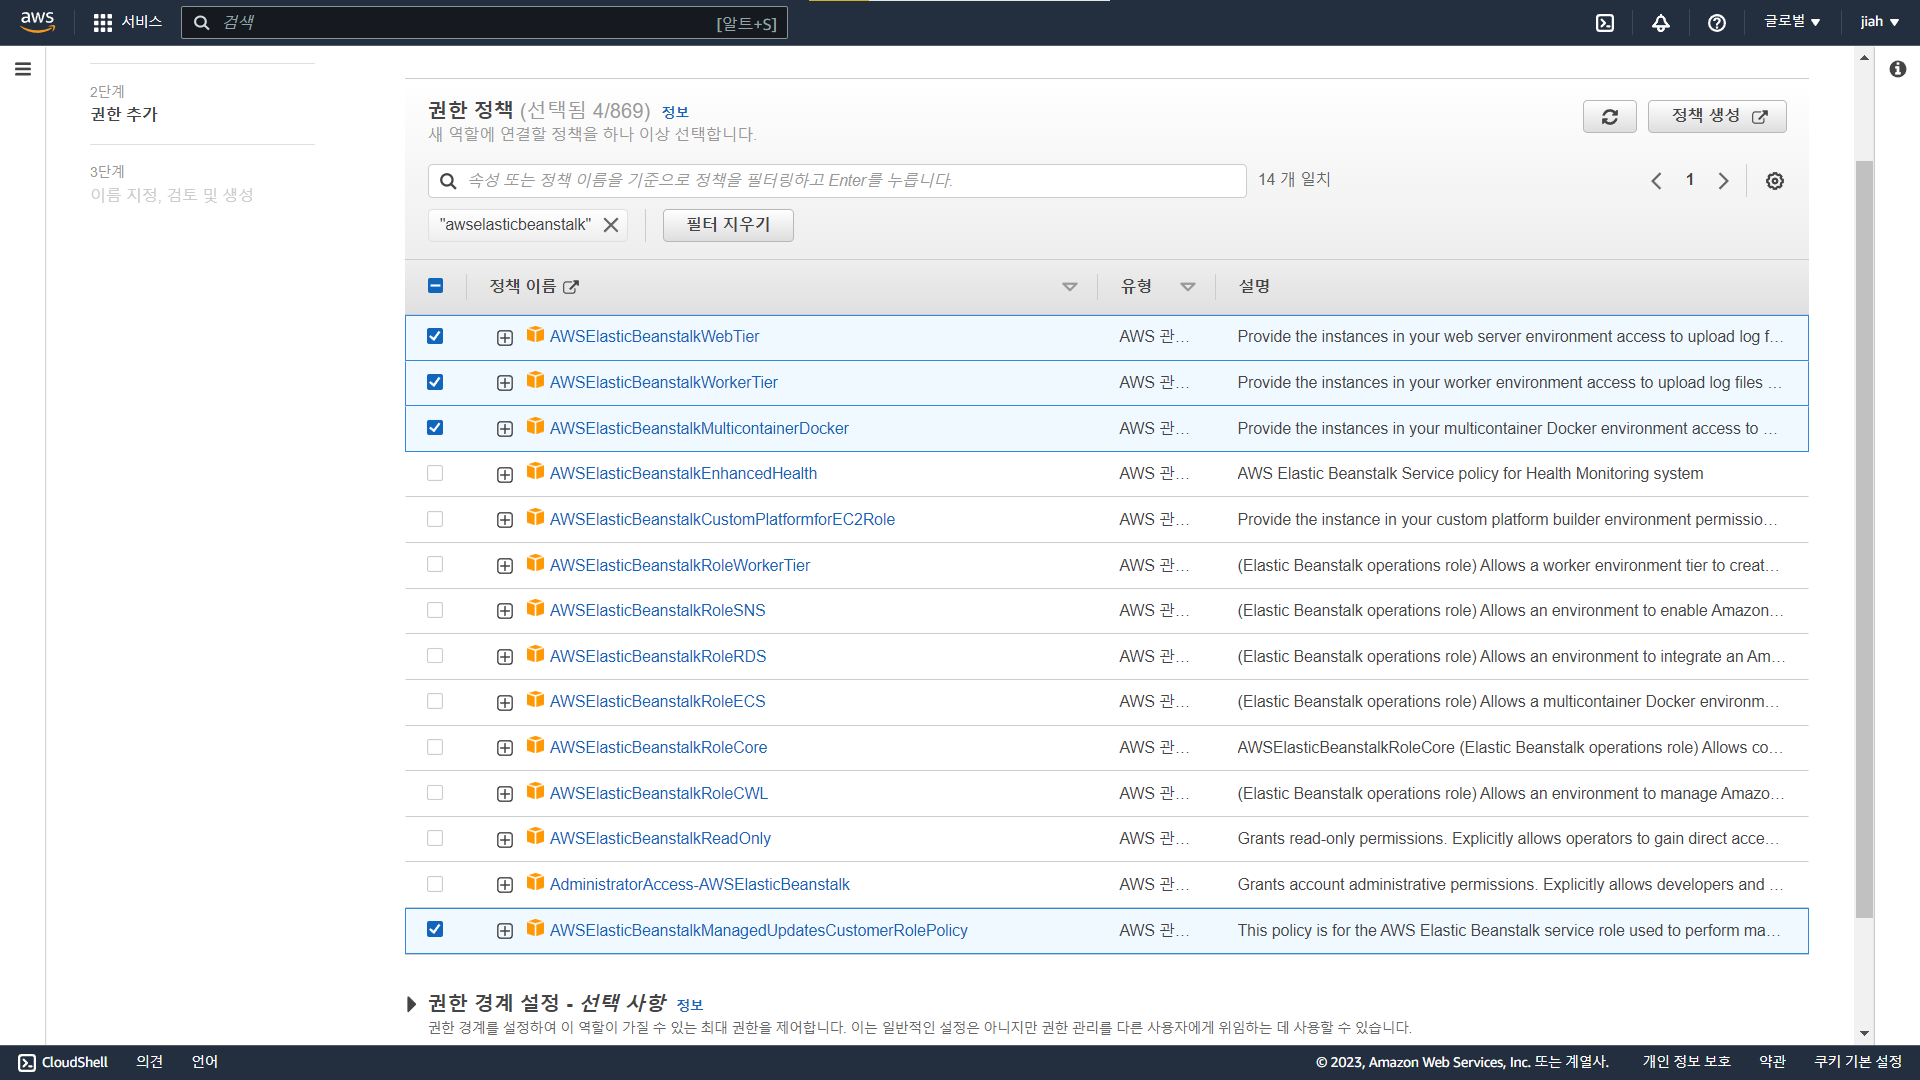1920x1080 pixels.
Task: Click the CloudShell icon in footer
Action: tap(27, 1063)
